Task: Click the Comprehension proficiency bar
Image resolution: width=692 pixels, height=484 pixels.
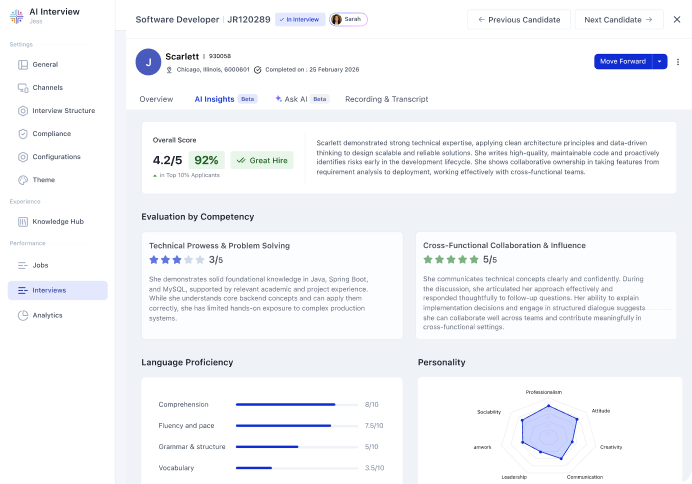Action: point(286,404)
